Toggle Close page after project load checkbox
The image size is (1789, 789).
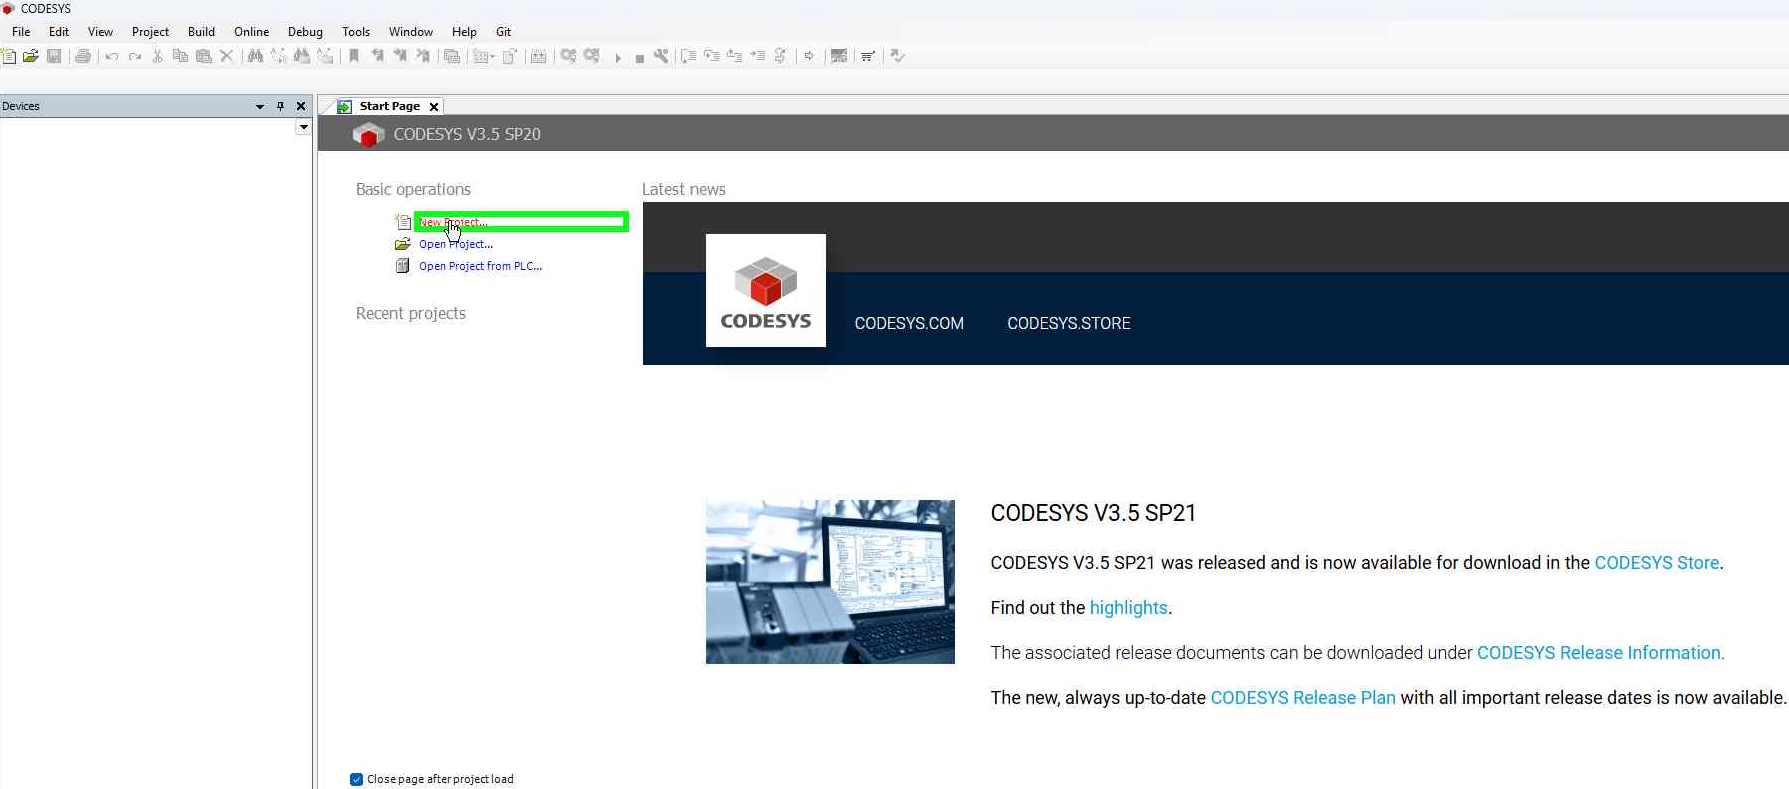pyautogui.click(x=356, y=779)
